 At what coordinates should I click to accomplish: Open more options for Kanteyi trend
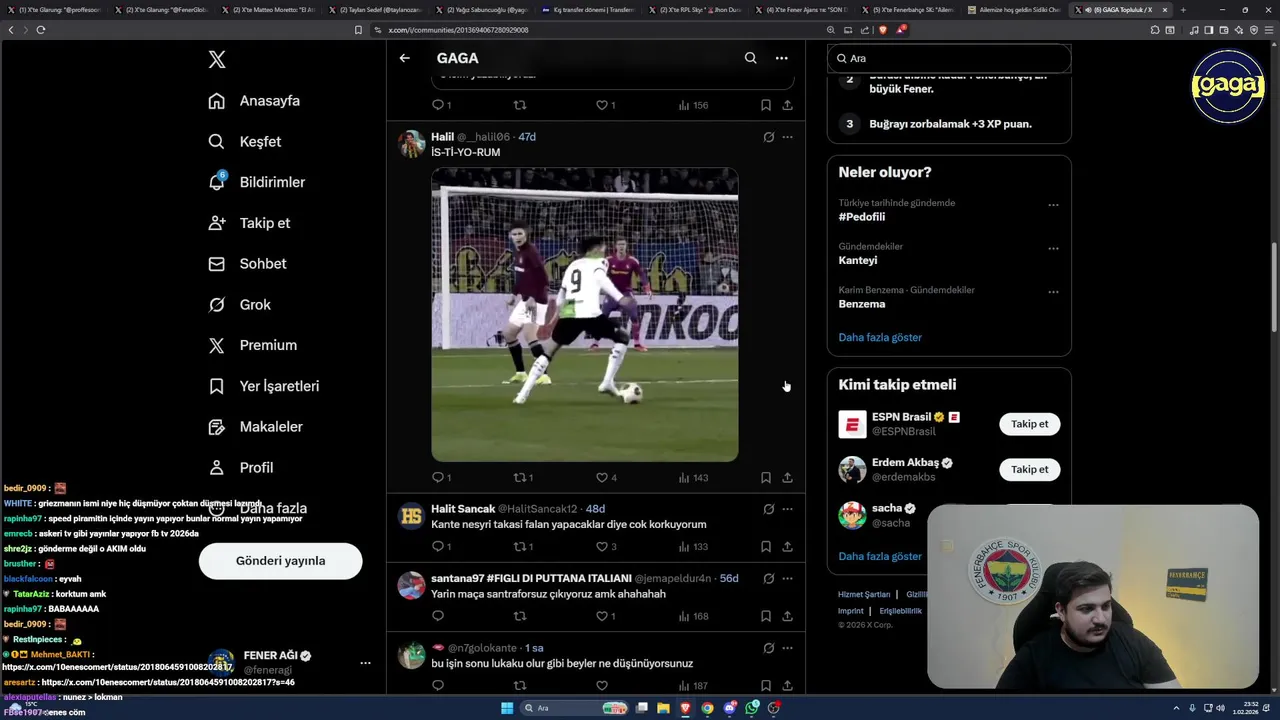(1053, 249)
